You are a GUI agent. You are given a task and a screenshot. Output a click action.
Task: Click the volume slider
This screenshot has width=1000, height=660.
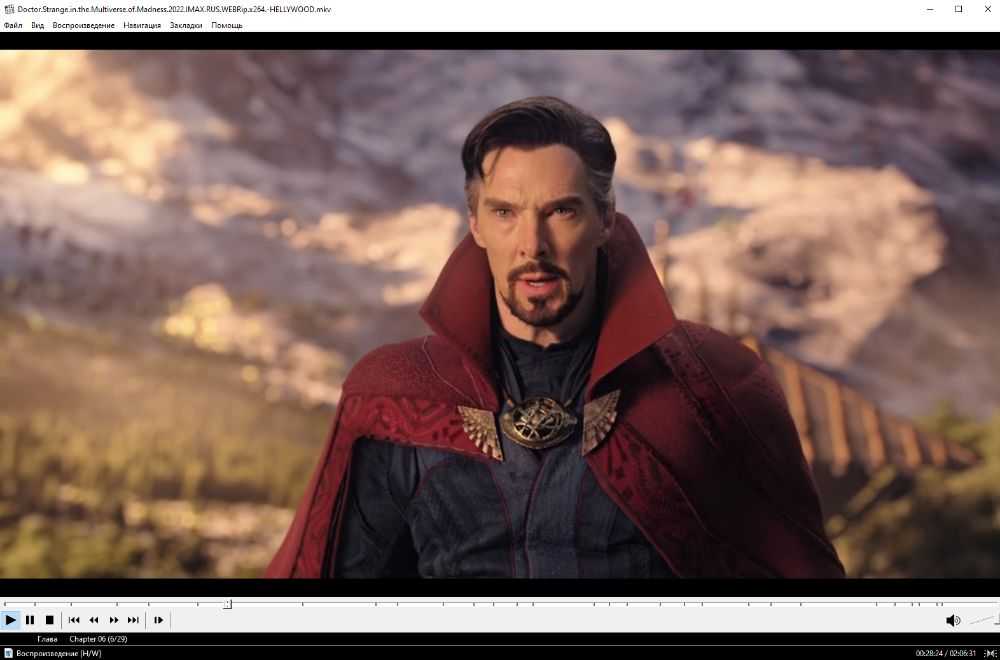(x=983, y=620)
